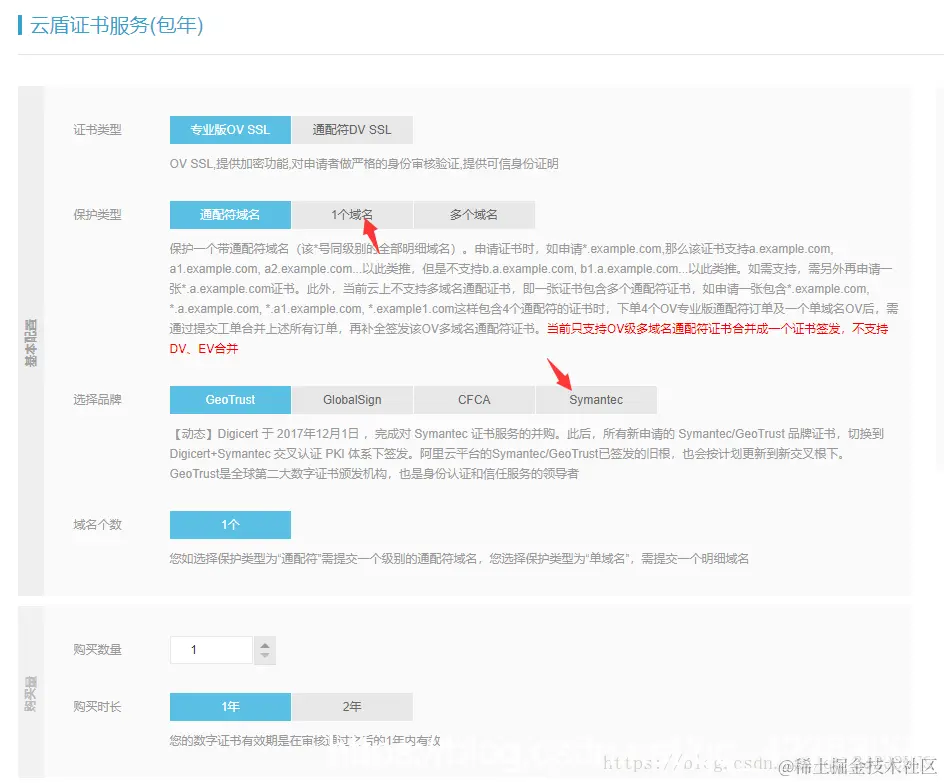Select 通配符域名 protection type

coord(230,215)
